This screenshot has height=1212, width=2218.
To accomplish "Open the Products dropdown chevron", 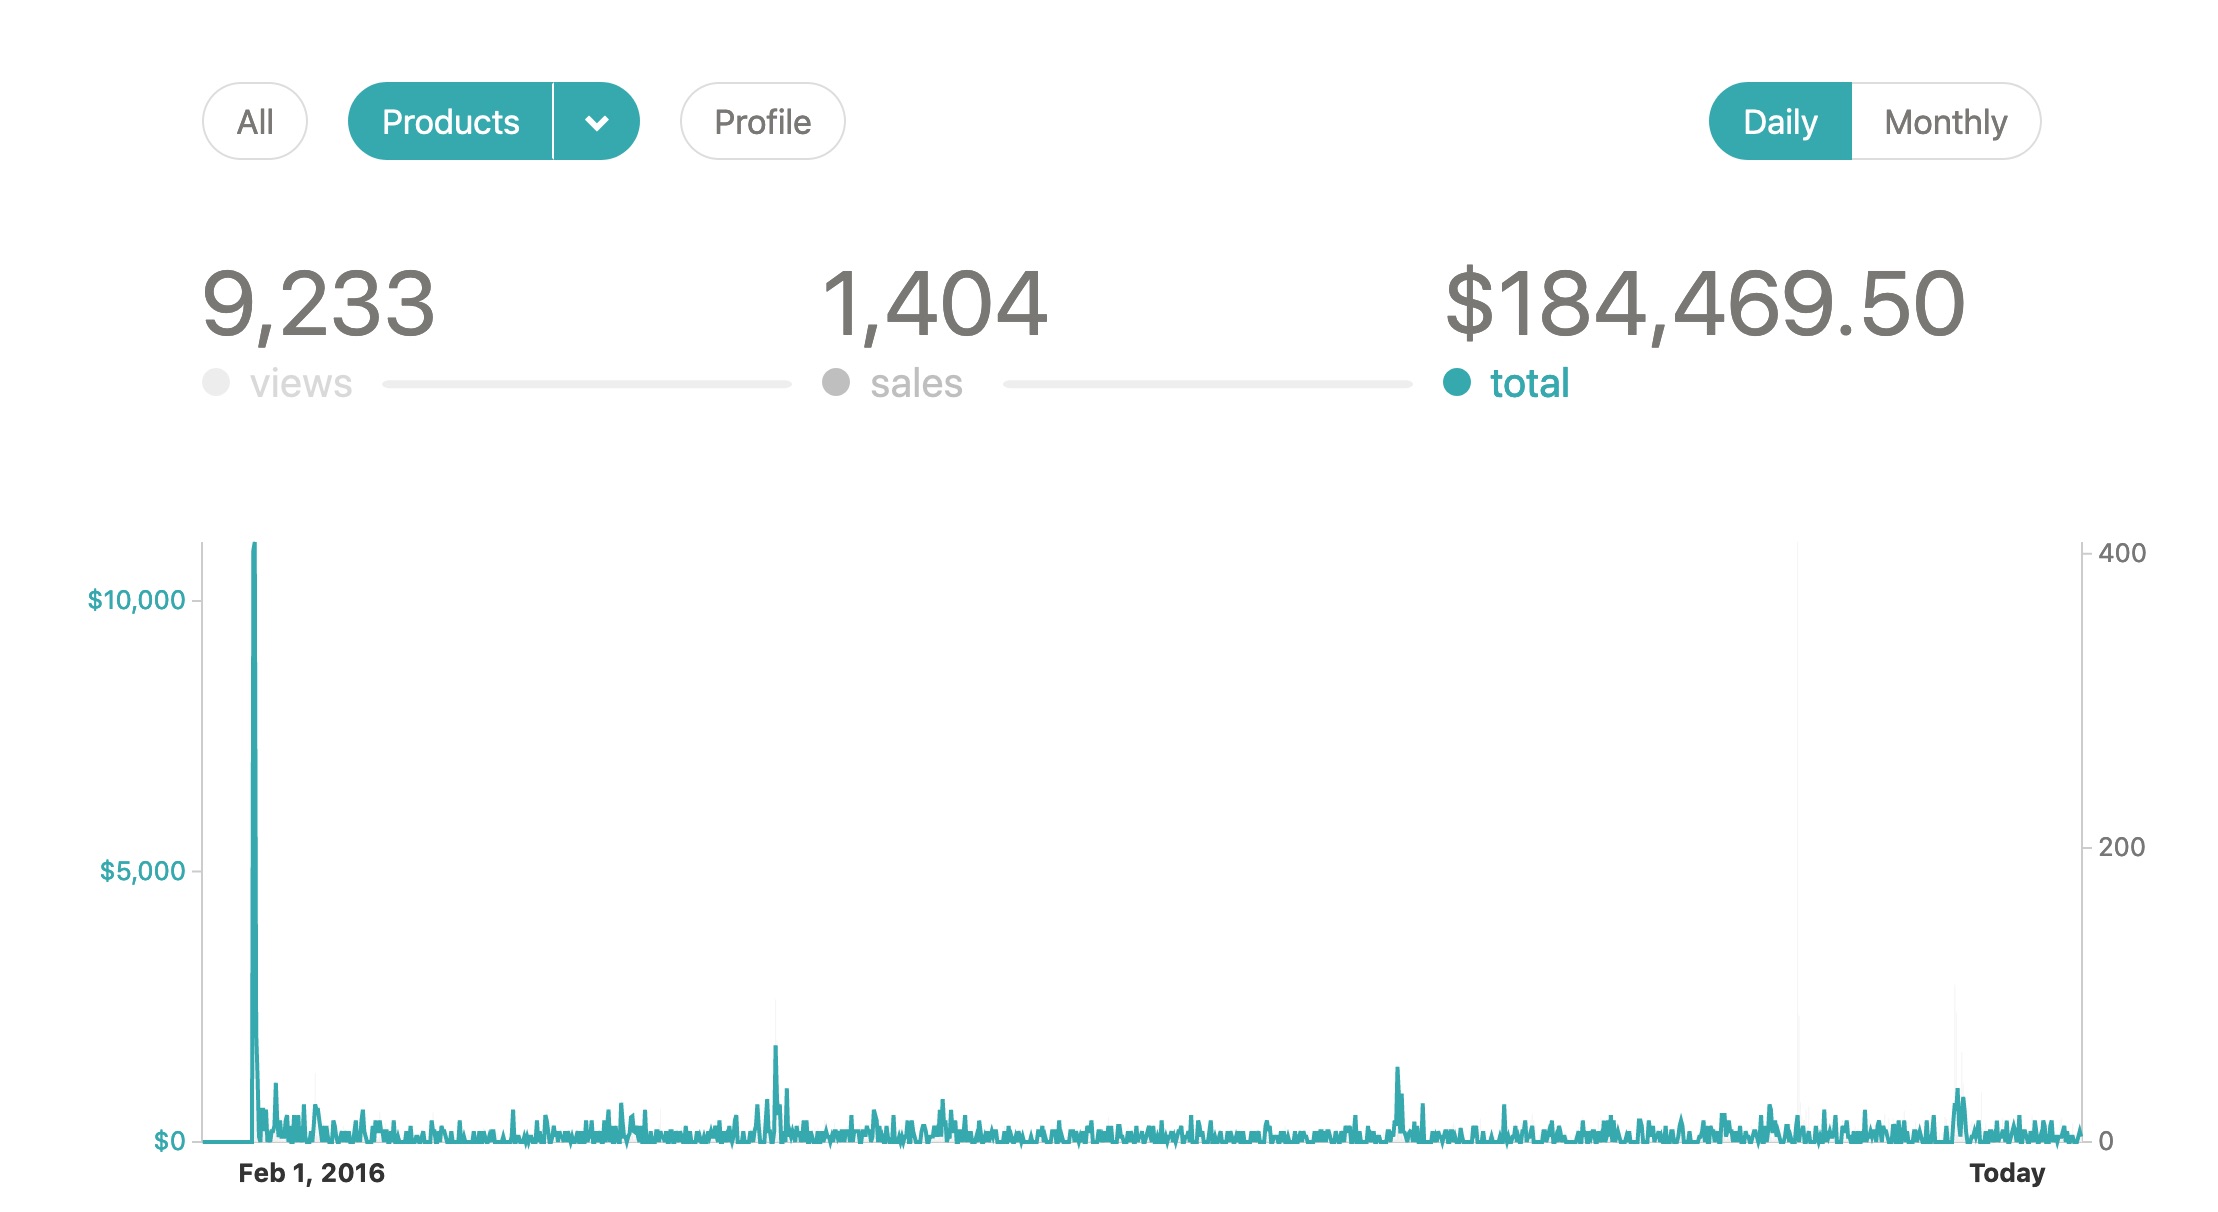I will [597, 122].
